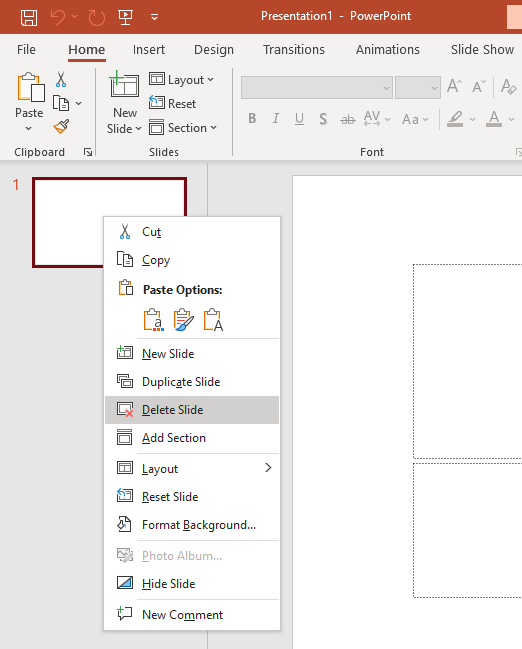Click the Redo icon in quick access
The width and height of the screenshot is (522, 649).
pyautogui.click(x=97, y=17)
